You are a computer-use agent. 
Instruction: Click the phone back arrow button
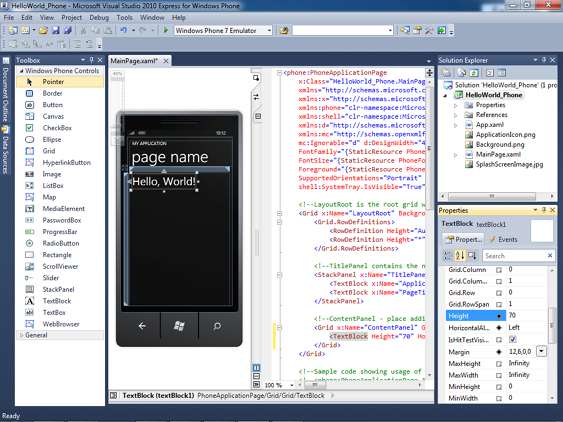click(x=142, y=326)
